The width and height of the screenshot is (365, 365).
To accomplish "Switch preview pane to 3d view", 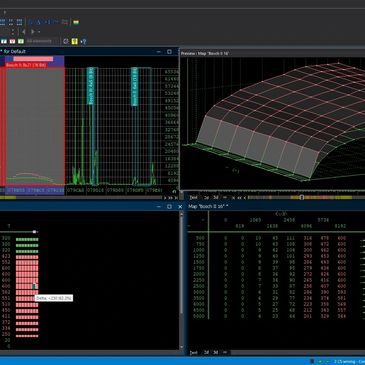I will click(x=216, y=197).
